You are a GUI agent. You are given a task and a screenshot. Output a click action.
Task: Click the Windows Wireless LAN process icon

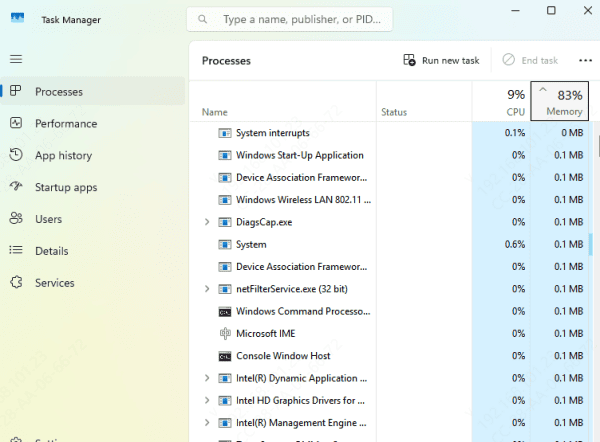click(225, 200)
